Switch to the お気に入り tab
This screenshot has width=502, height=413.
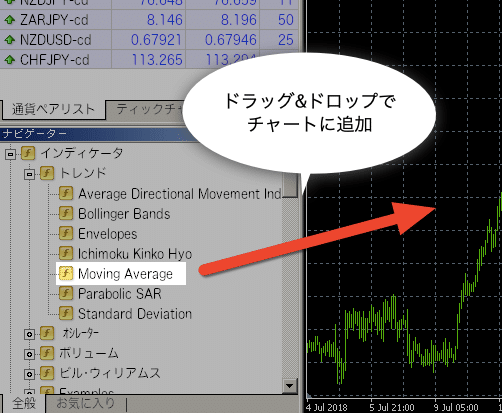coord(85,404)
